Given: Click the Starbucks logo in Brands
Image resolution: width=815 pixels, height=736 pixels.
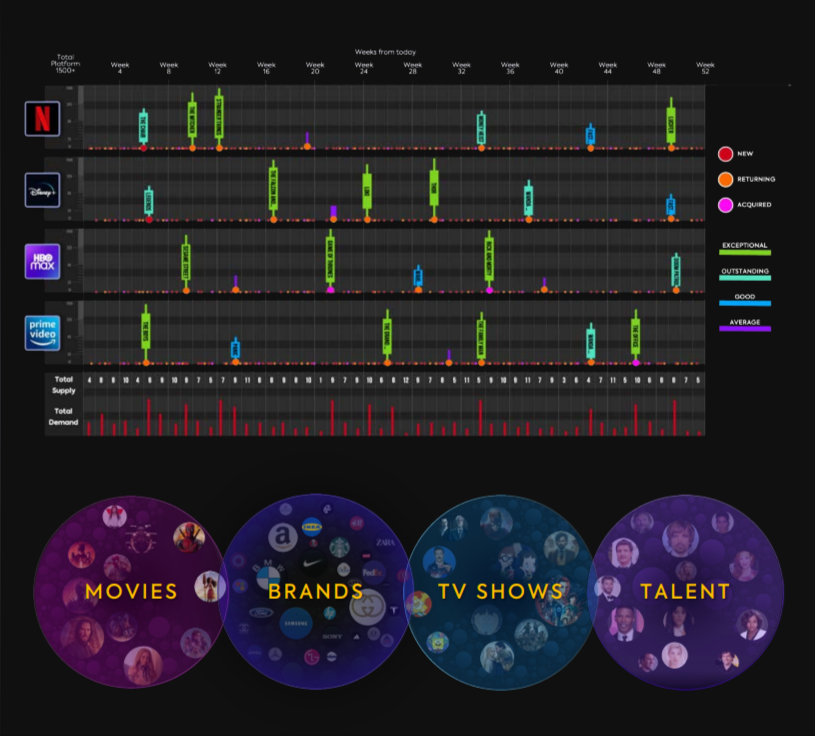Looking at the screenshot, I should click(339, 547).
